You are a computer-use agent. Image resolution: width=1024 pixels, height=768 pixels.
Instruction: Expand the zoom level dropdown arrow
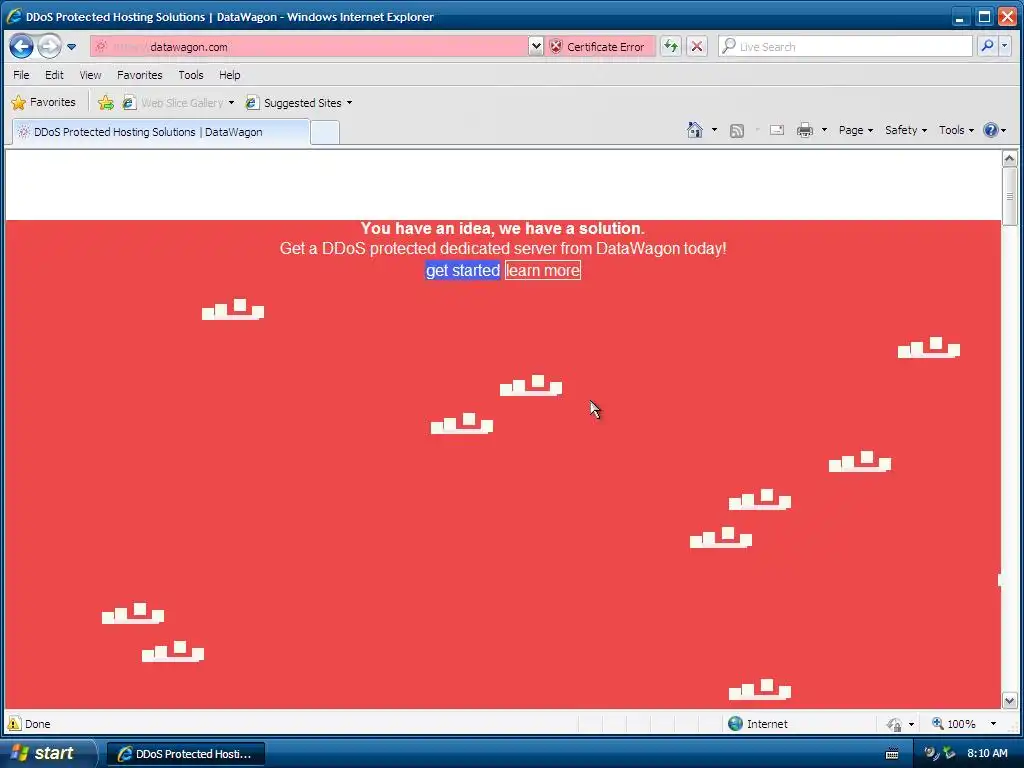click(993, 724)
